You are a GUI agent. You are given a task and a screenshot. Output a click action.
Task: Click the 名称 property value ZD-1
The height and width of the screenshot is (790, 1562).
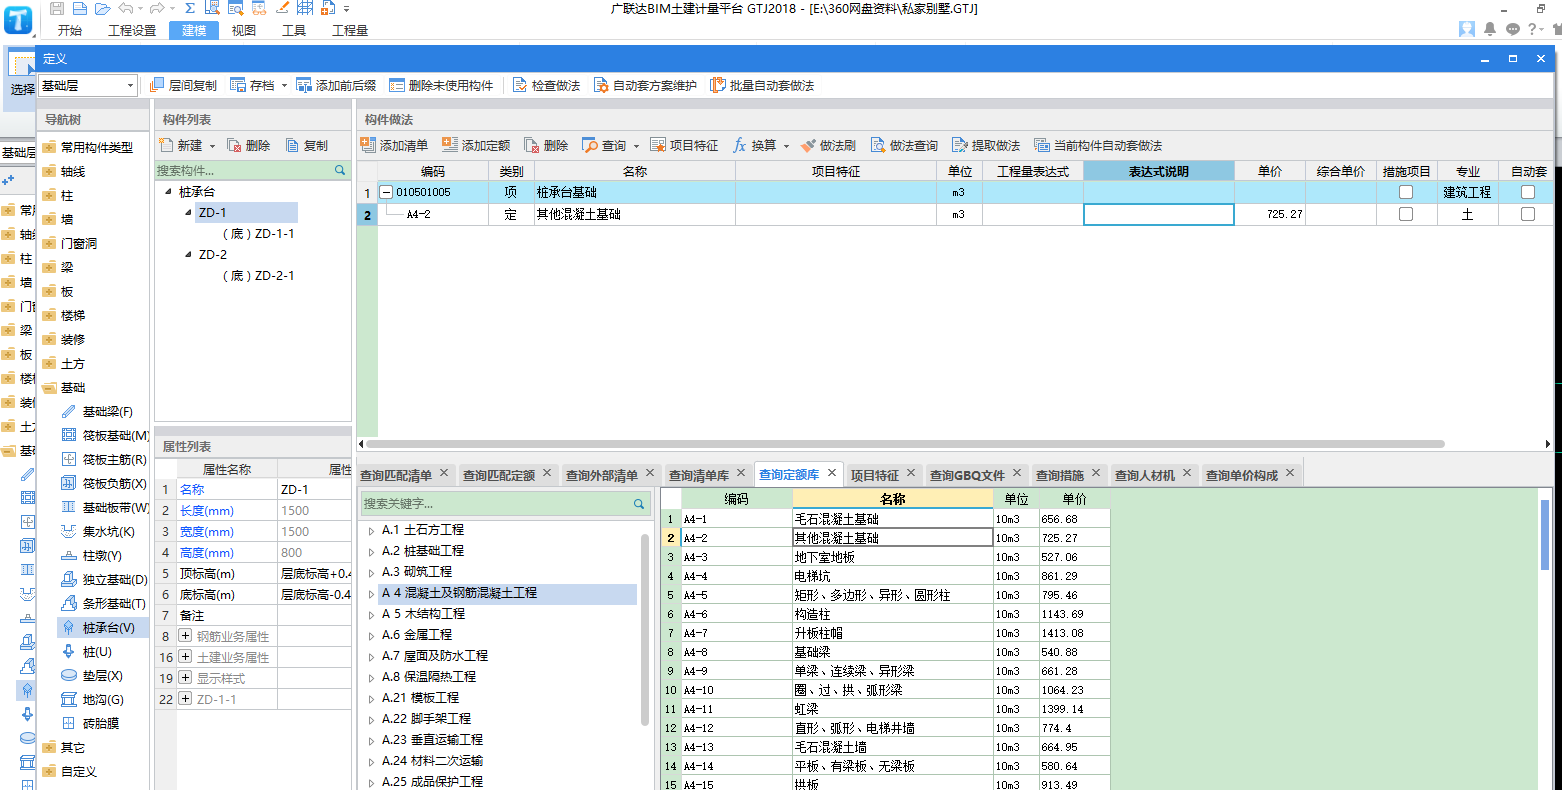[x=314, y=489]
